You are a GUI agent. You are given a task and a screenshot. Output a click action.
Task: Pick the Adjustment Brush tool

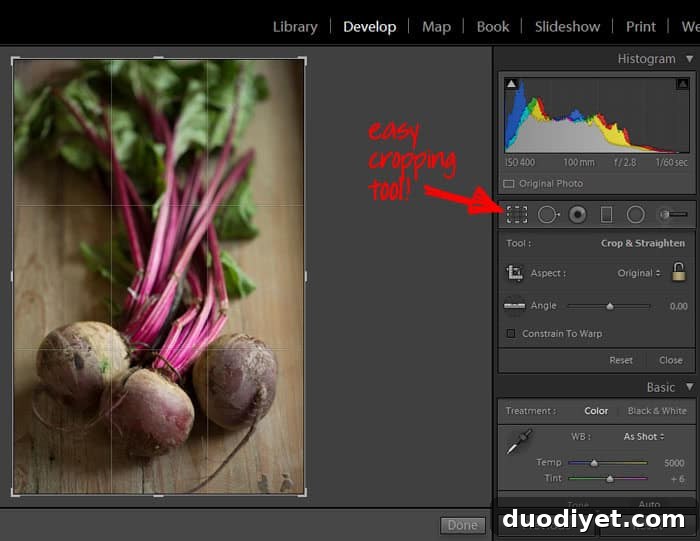(674, 215)
